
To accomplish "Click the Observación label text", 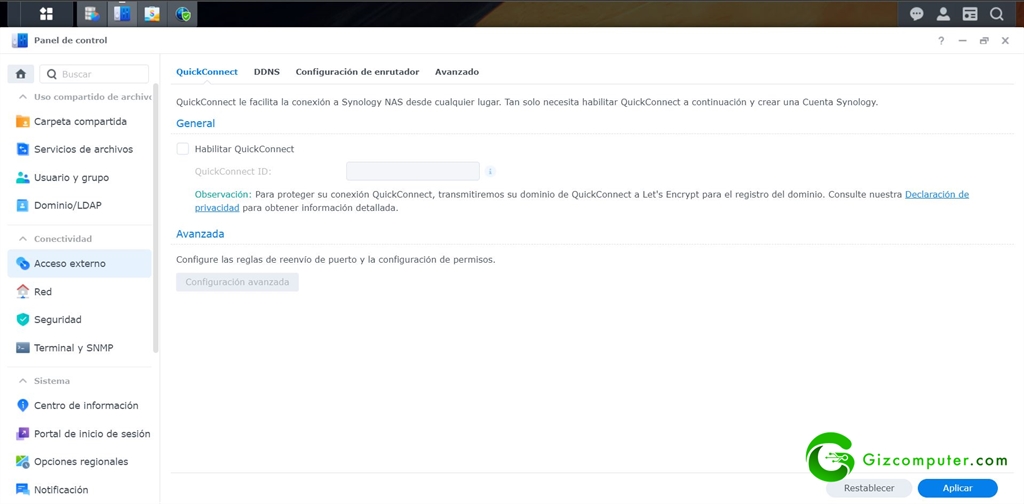I will coord(223,195).
